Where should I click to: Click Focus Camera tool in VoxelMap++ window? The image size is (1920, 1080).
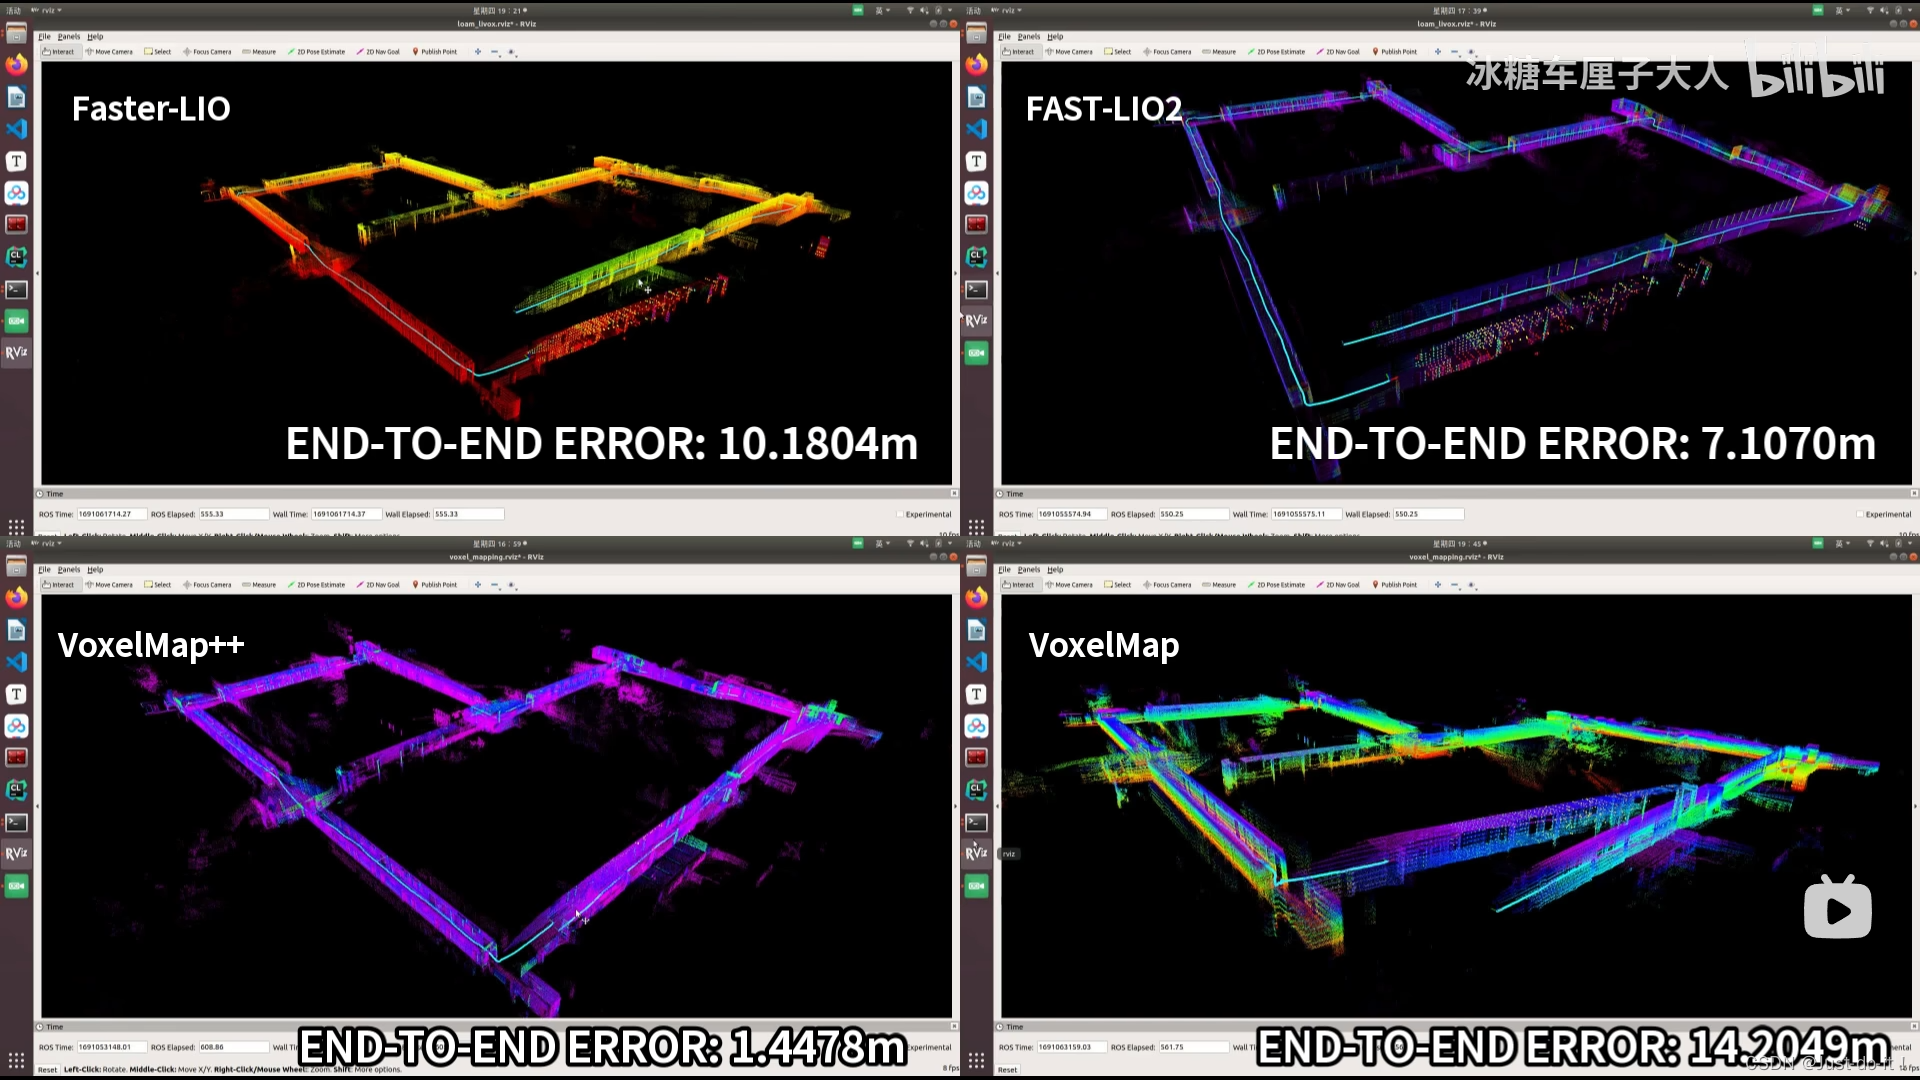pyautogui.click(x=207, y=585)
